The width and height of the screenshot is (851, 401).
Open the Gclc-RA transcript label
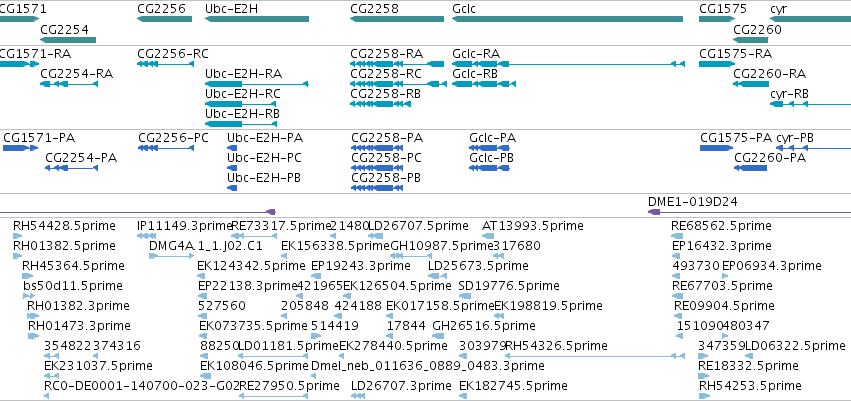pyautogui.click(x=475, y=54)
